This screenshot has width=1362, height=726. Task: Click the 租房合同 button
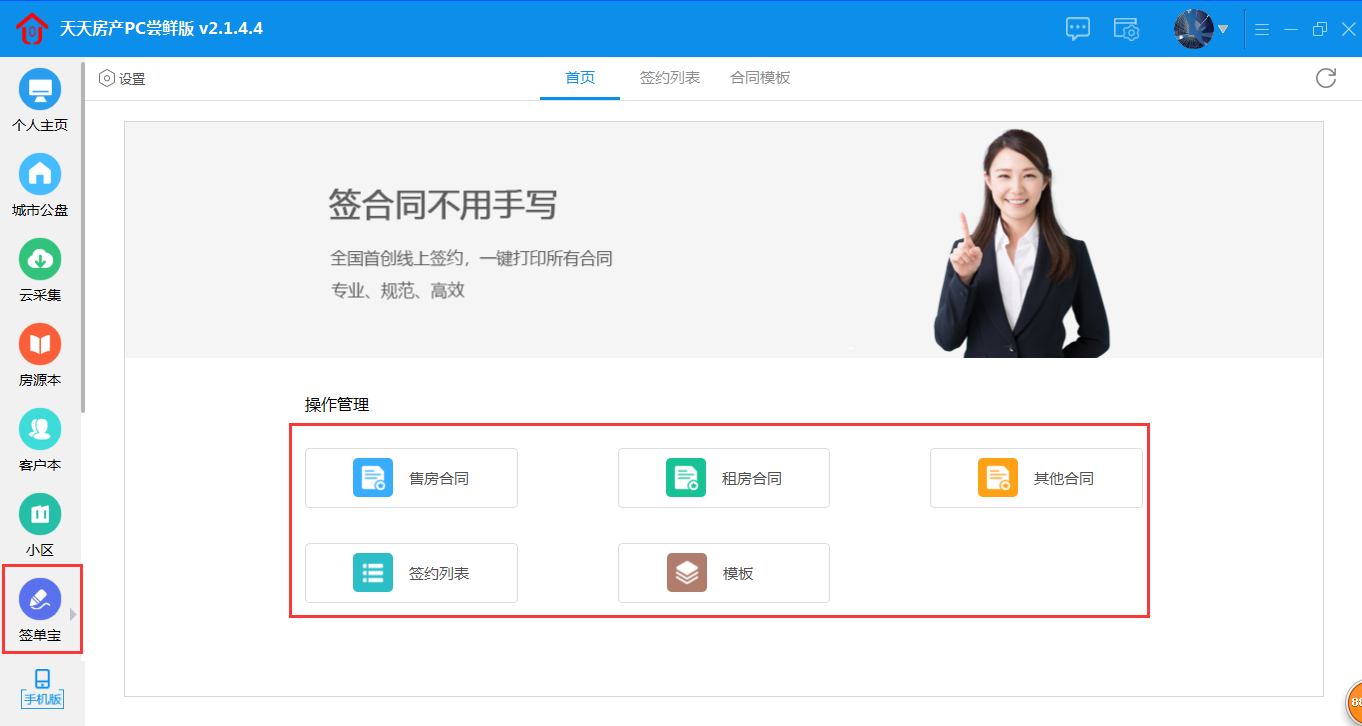click(724, 478)
